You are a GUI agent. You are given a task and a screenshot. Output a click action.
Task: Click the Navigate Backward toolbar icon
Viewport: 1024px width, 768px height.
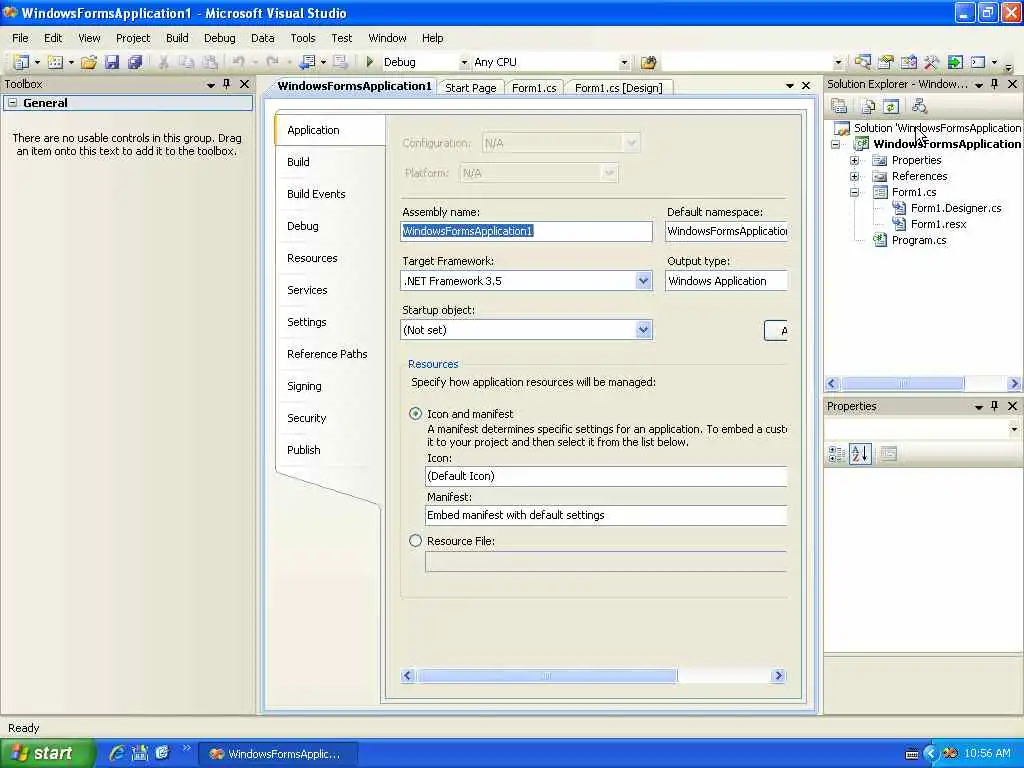[x=307, y=62]
